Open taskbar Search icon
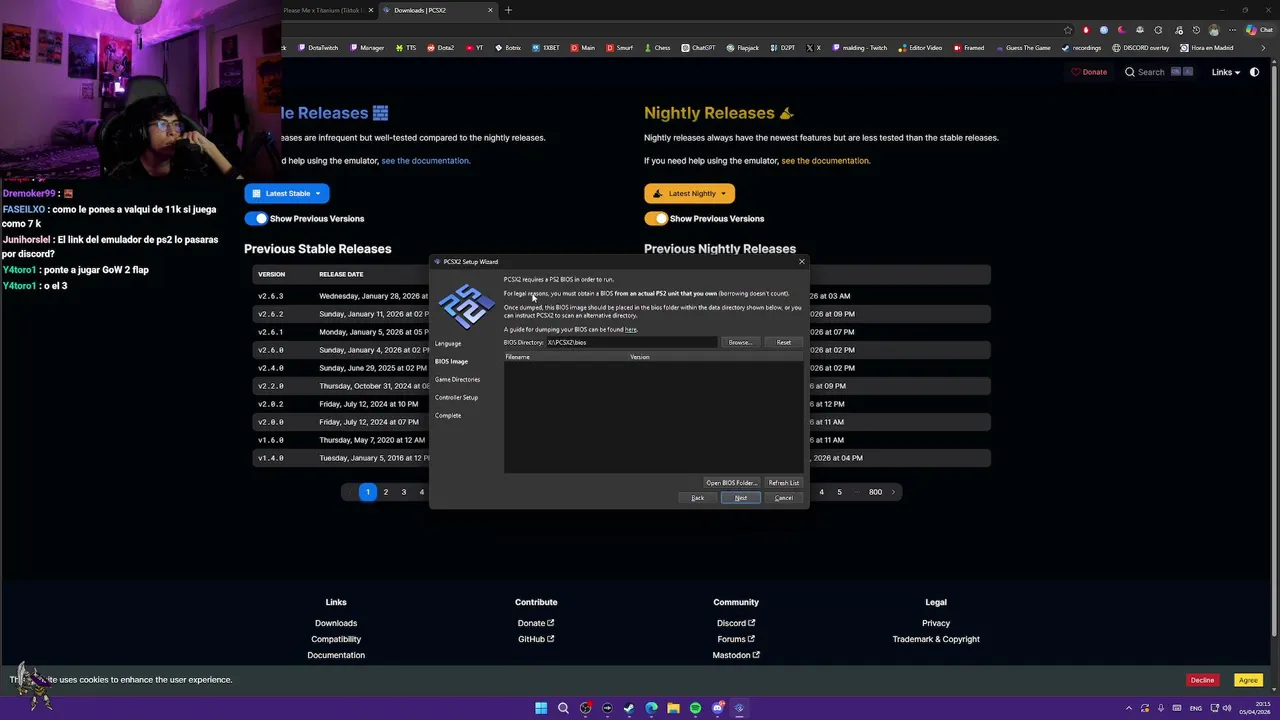Image resolution: width=1280 pixels, height=720 pixels. 563,708
